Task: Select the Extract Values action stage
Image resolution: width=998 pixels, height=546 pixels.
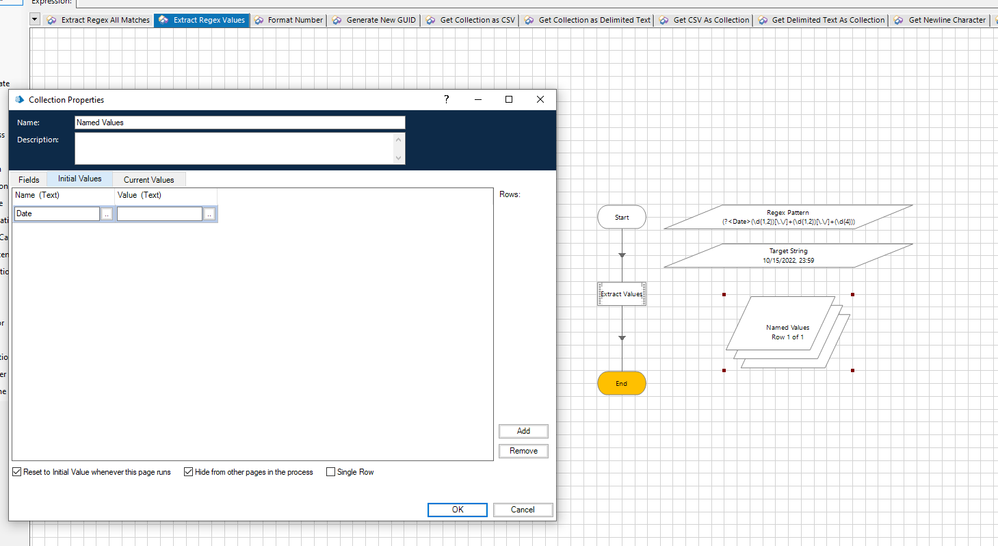Action: coord(622,294)
